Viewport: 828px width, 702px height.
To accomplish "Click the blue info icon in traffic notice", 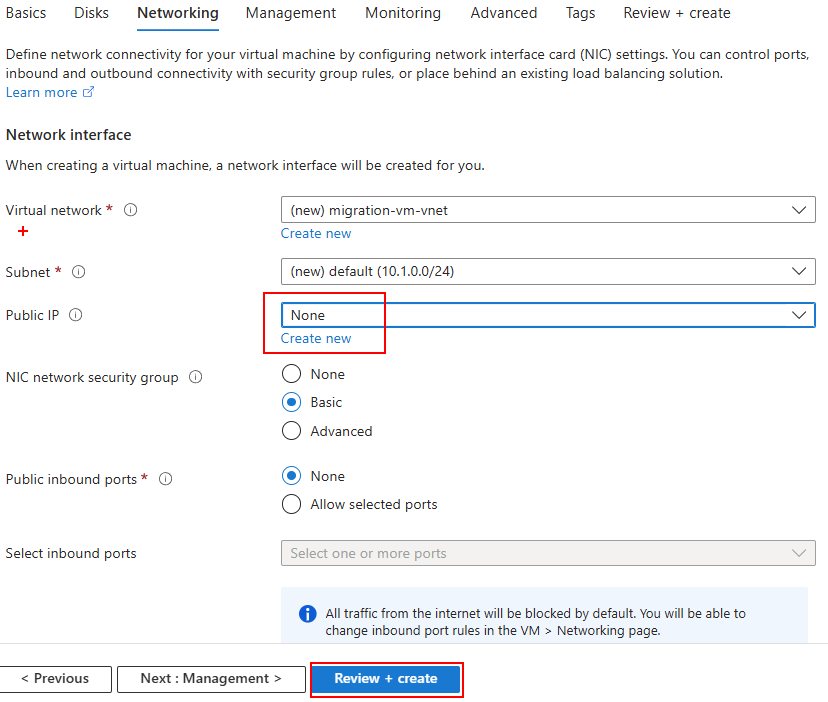I will pyautogui.click(x=308, y=613).
